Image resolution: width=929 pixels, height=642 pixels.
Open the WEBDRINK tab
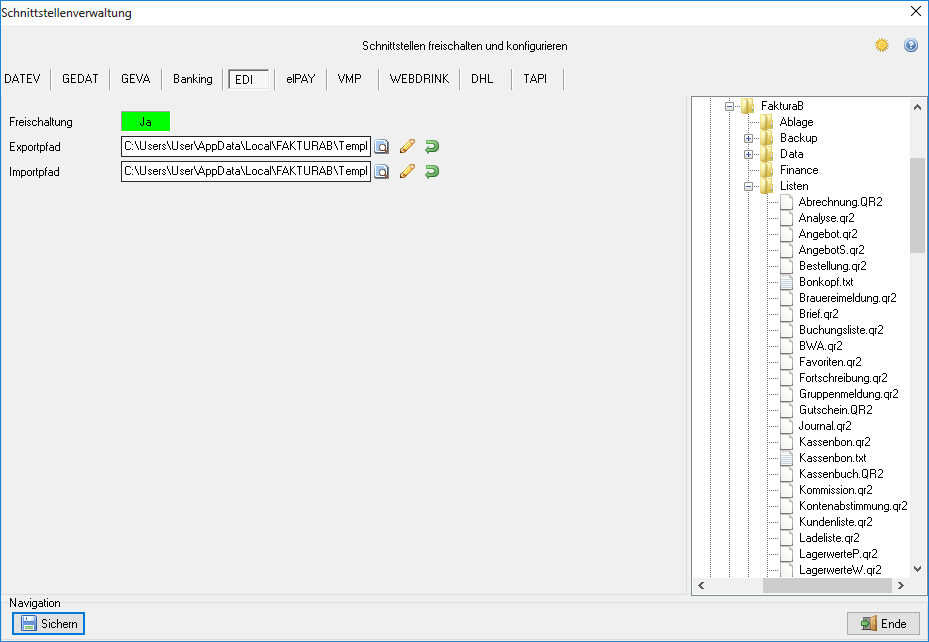(419, 79)
